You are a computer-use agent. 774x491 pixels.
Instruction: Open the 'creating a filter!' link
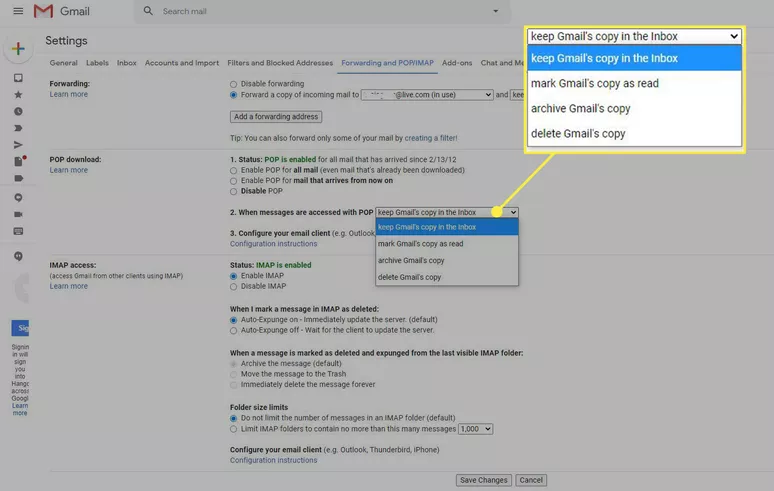(431, 138)
